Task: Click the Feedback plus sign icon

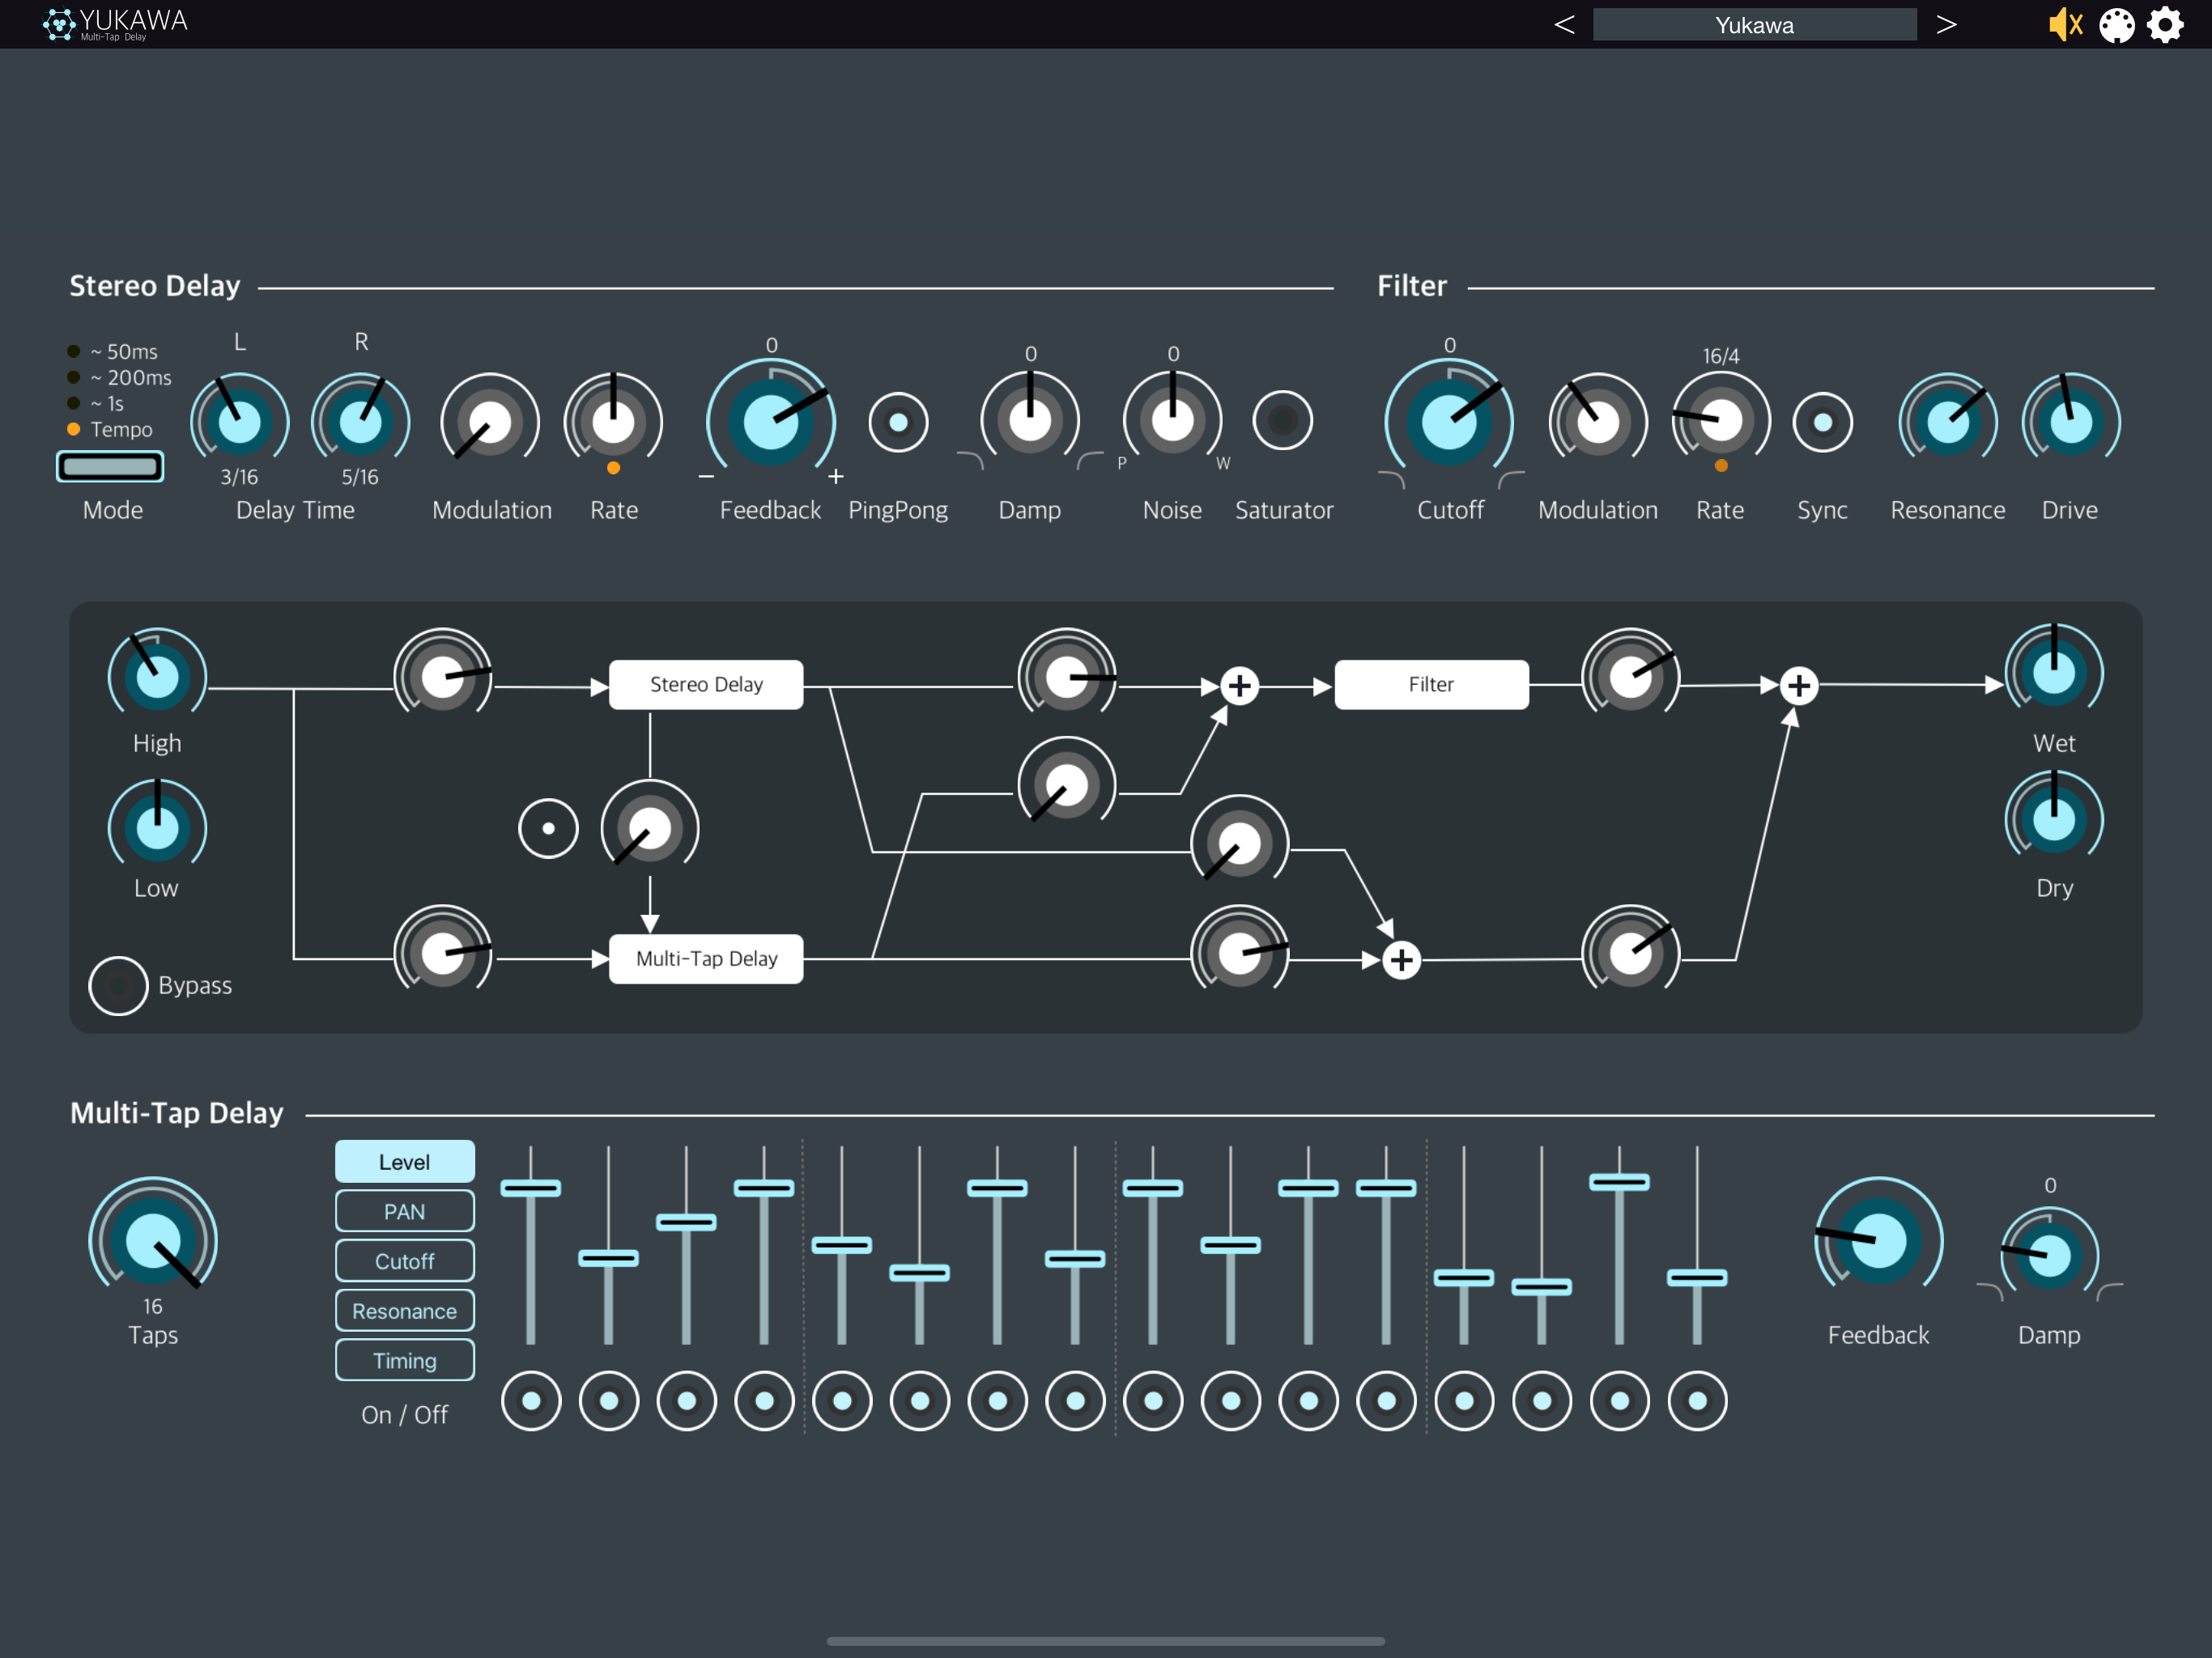Action: 836,477
